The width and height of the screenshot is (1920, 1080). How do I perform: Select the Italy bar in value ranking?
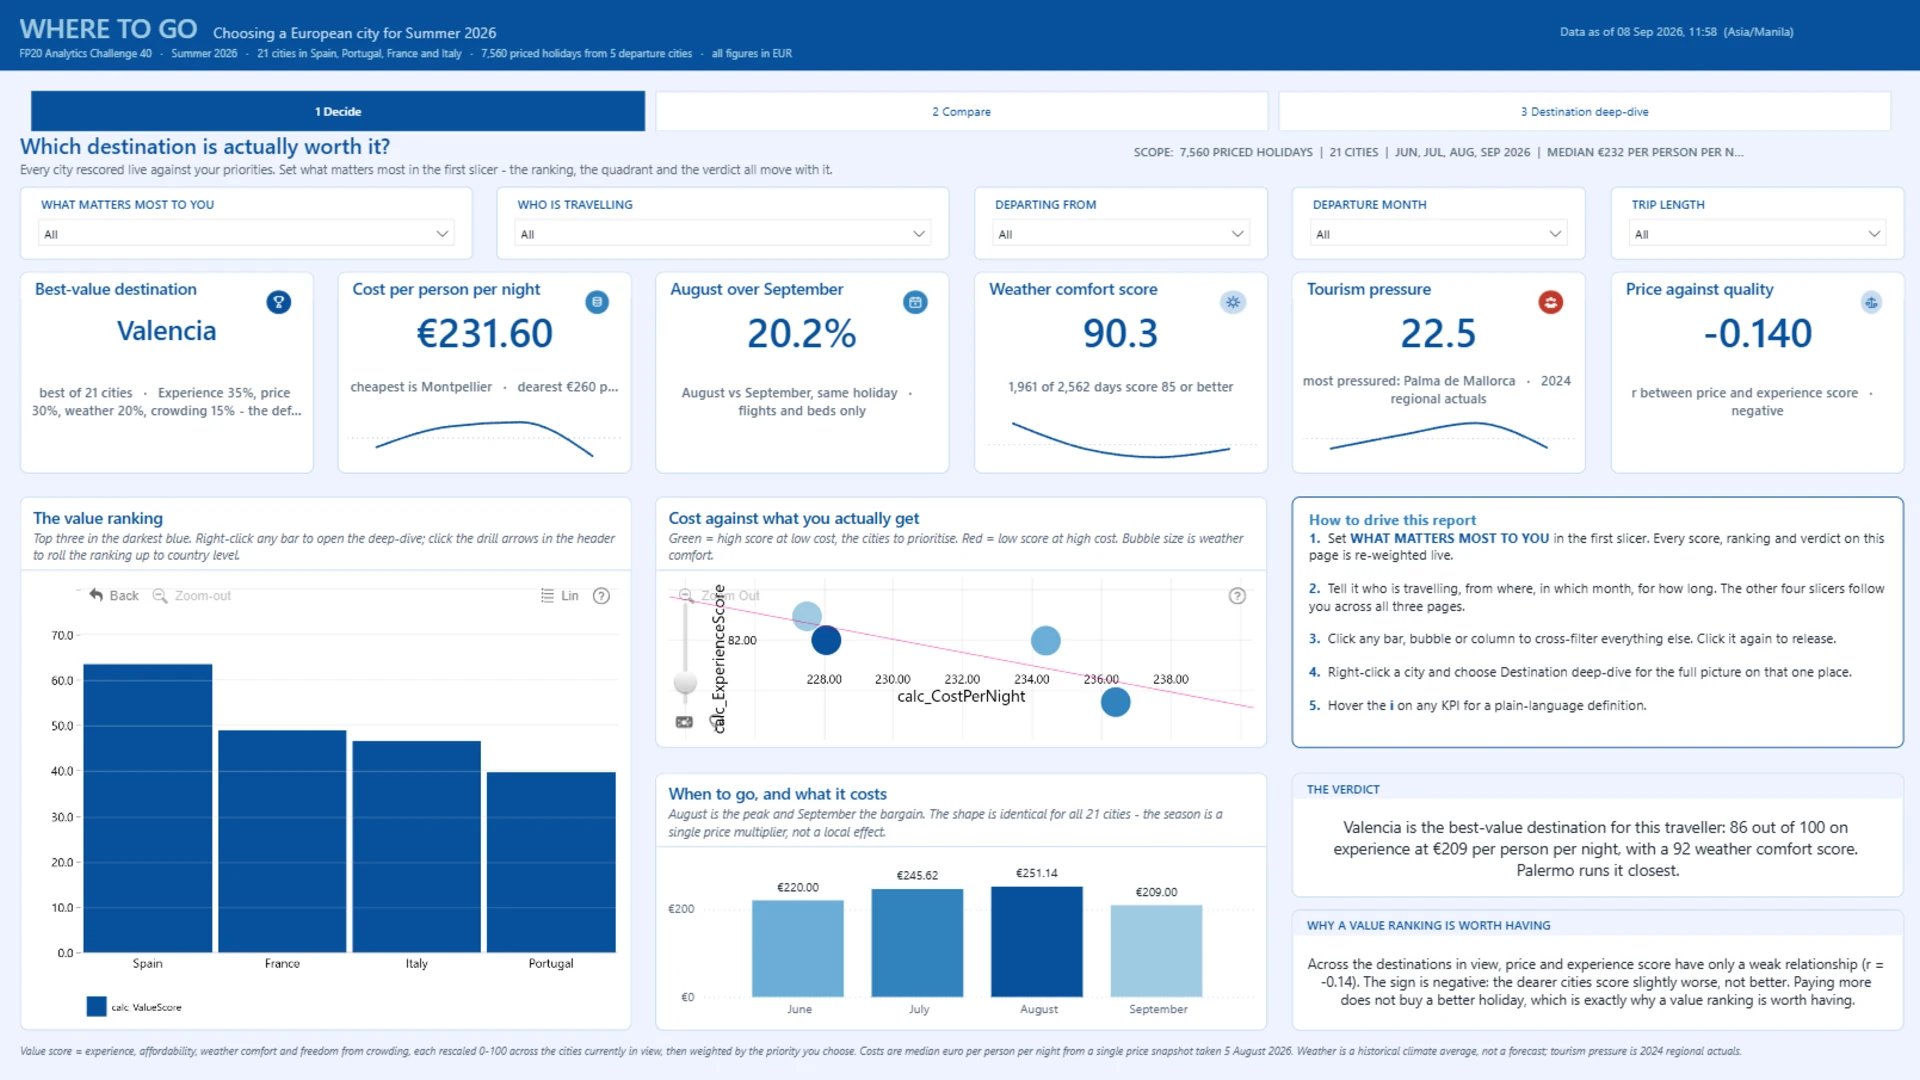pyautogui.click(x=417, y=846)
